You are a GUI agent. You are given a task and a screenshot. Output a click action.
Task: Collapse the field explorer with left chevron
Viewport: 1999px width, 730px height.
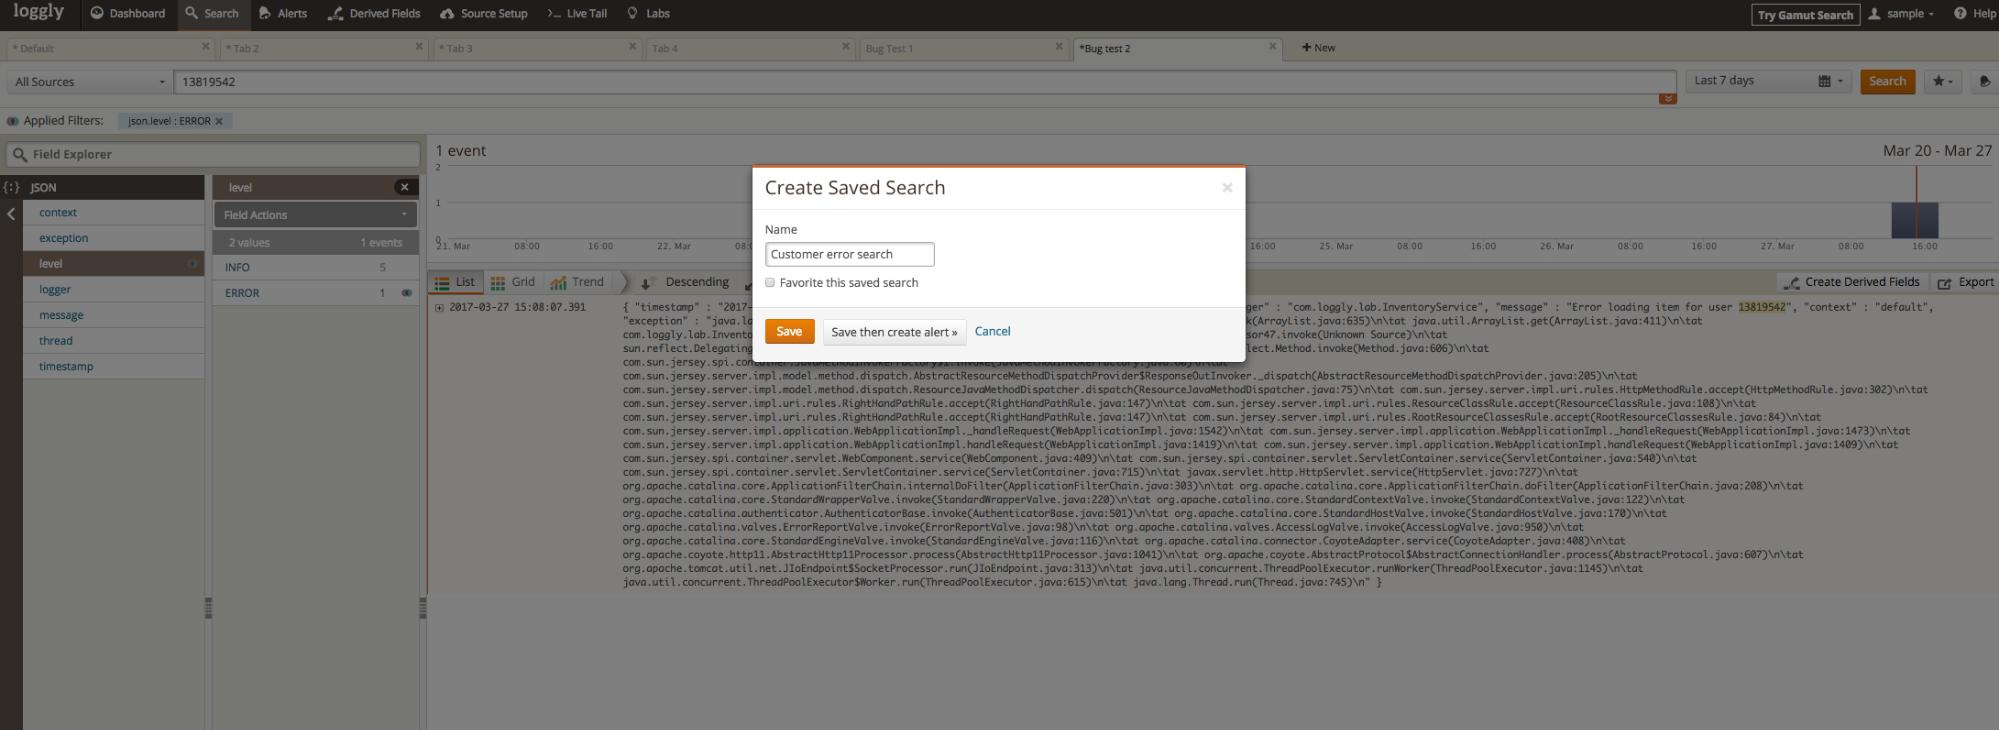click(11, 214)
